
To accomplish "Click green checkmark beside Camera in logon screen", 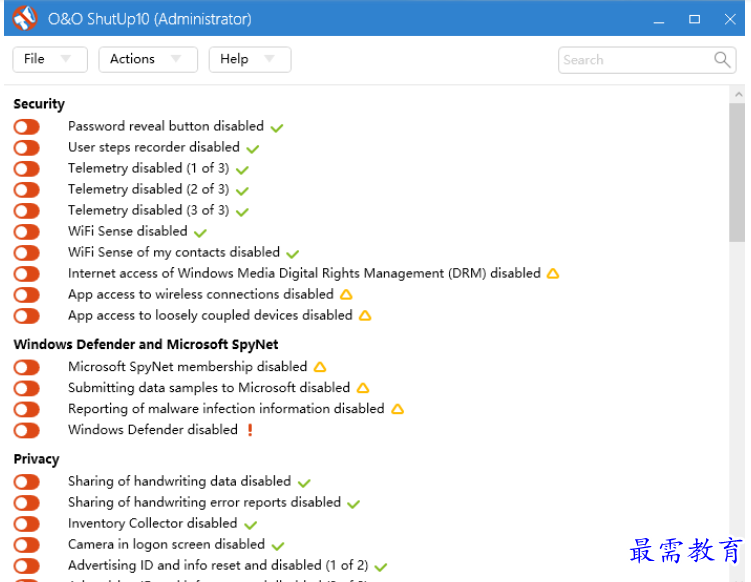I will click(278, 546).
